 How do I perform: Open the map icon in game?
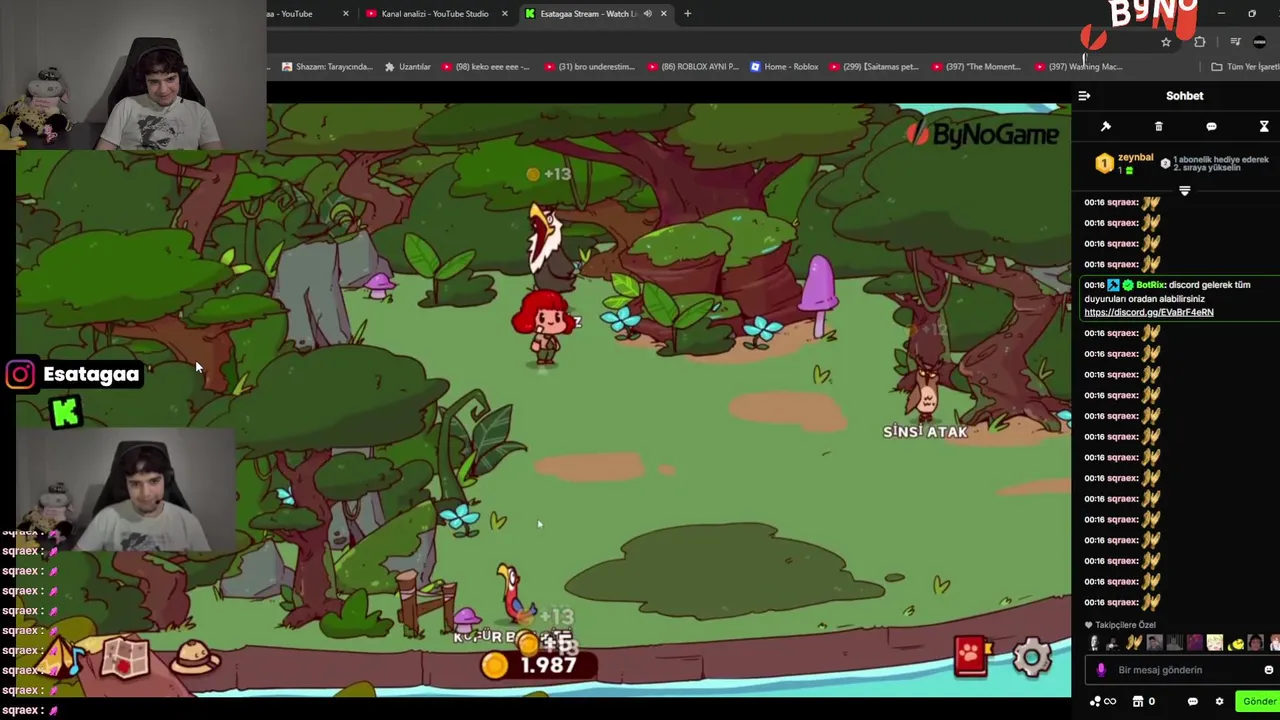pos(125,657)
